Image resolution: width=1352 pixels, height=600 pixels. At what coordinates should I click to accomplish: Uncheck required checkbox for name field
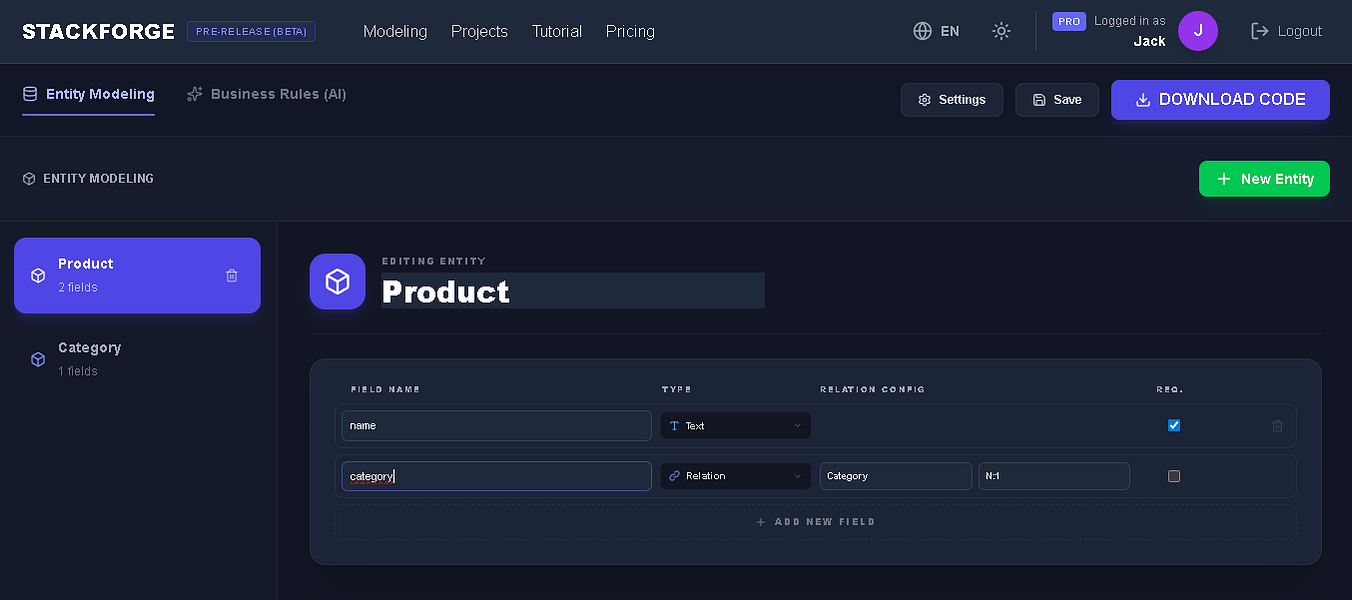point(1174,425)
